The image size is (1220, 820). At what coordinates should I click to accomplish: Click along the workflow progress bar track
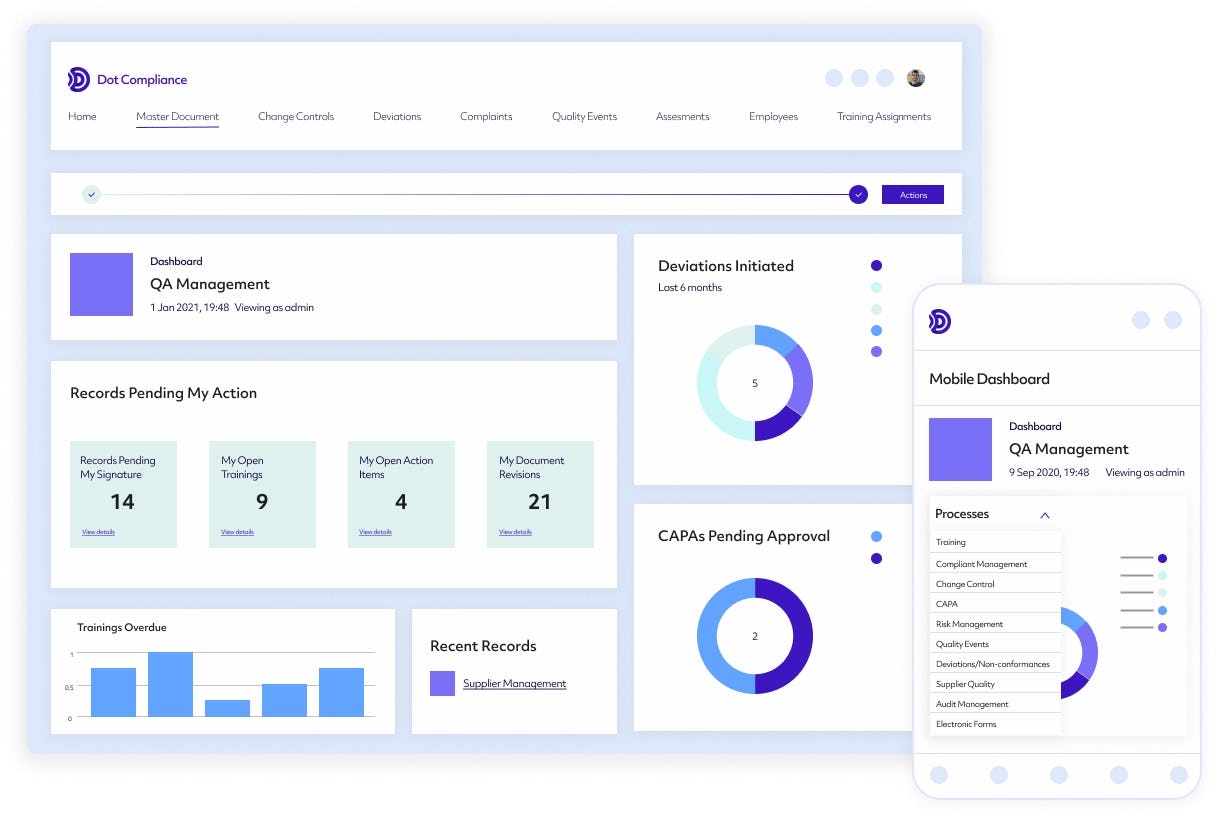(x=475, y=194)
